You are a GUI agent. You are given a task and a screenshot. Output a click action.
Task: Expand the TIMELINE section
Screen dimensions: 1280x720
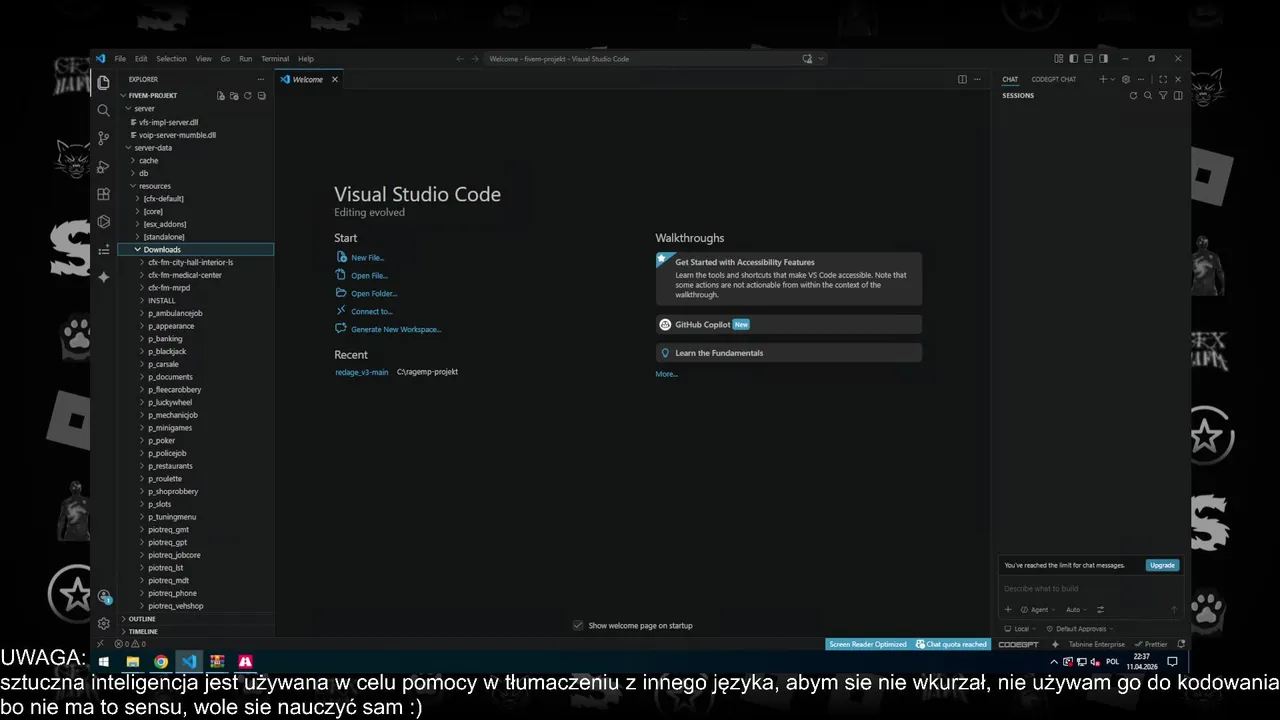[143, 631]
